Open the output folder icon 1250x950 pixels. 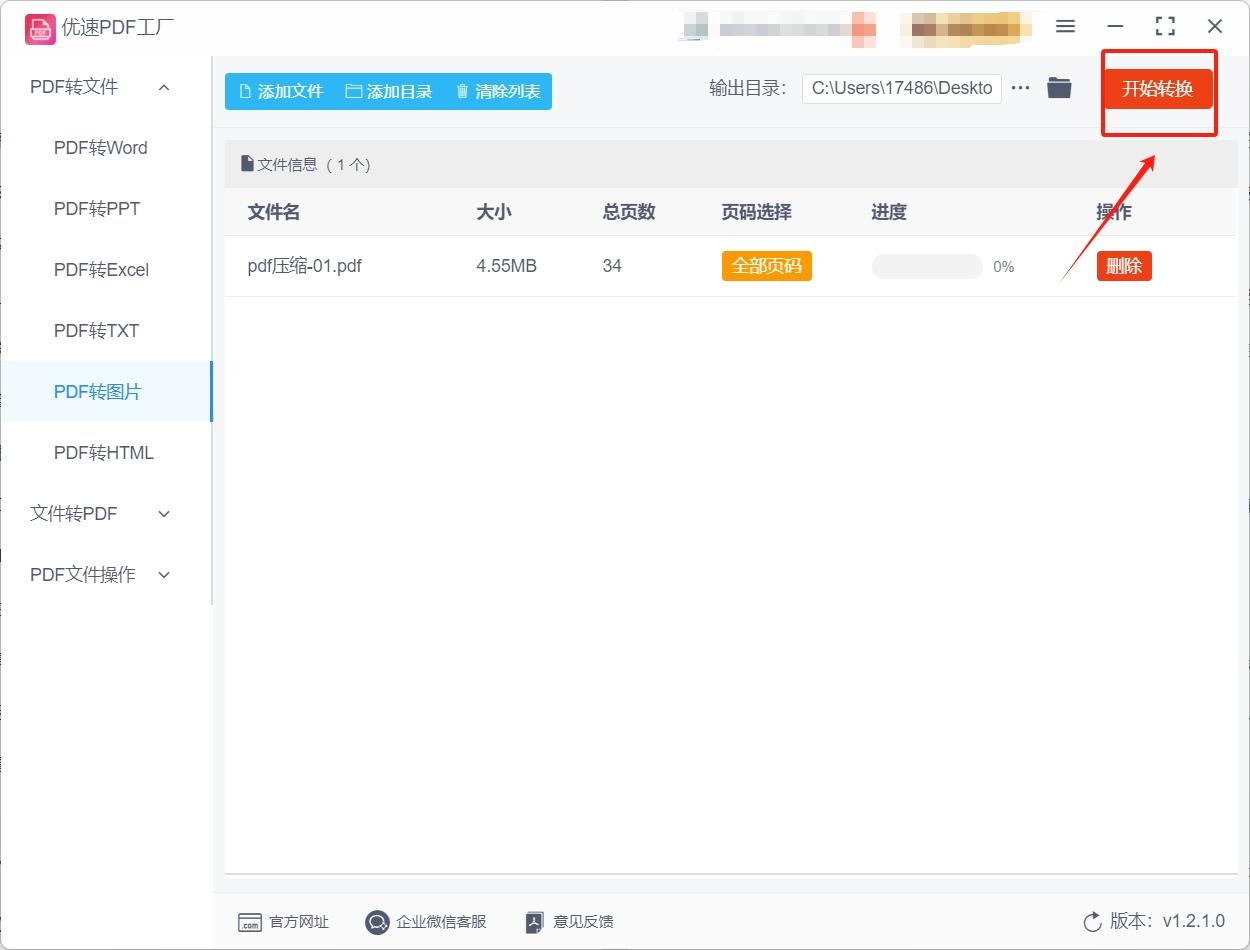tap(1059, 88)
